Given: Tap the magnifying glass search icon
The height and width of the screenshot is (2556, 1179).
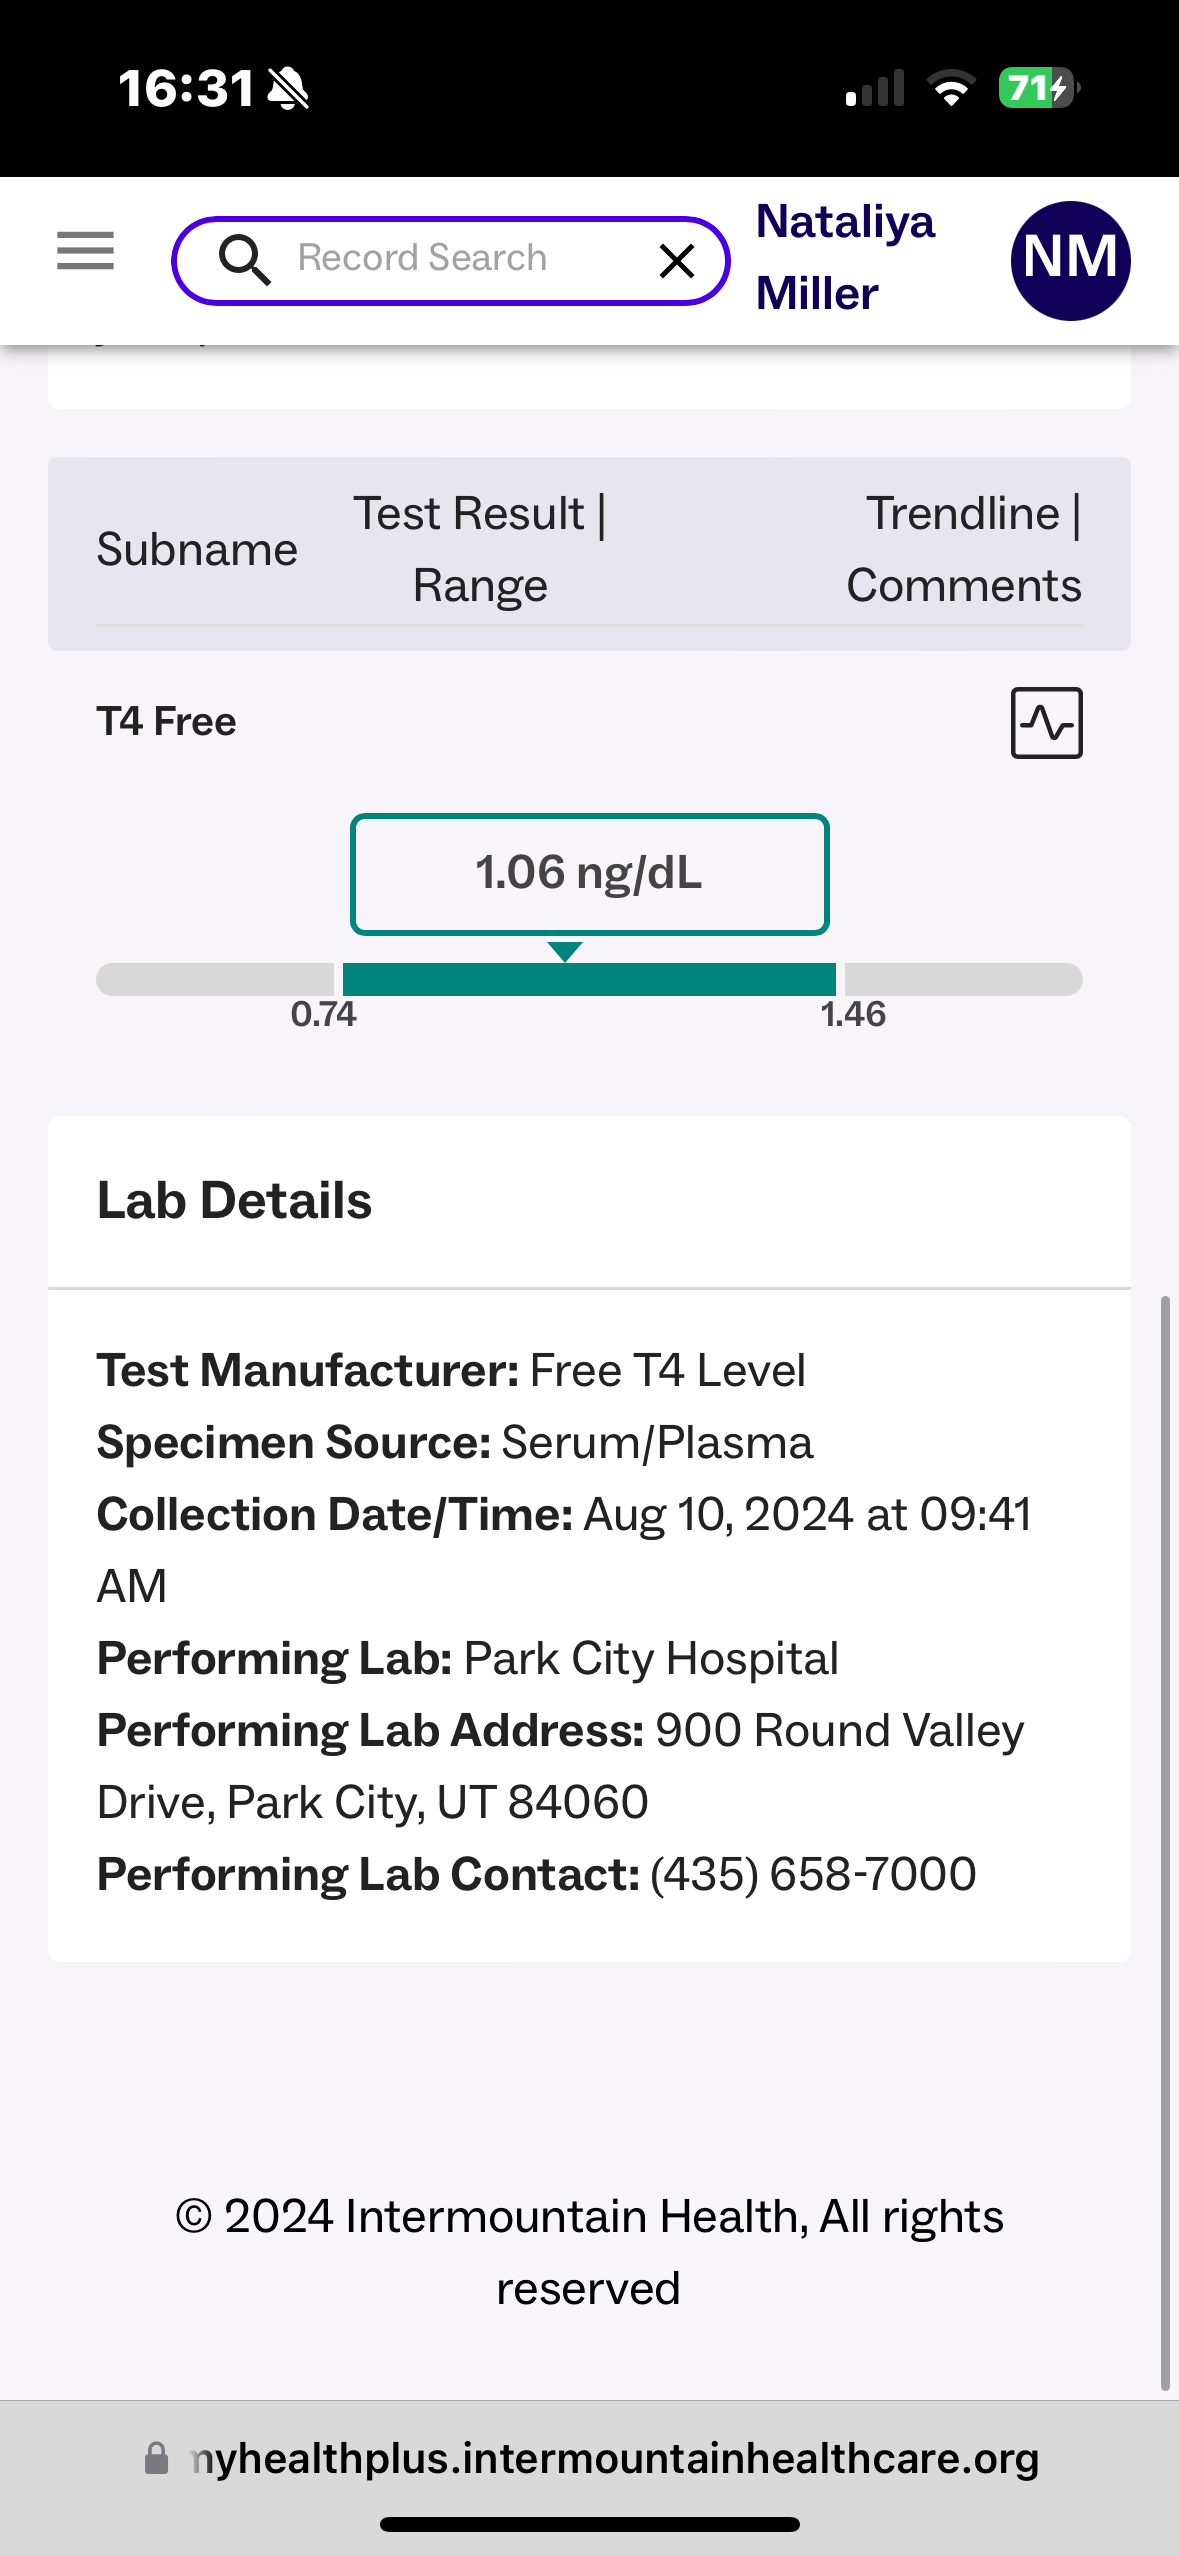Looking at the screenshot, I should coord(244,260).
